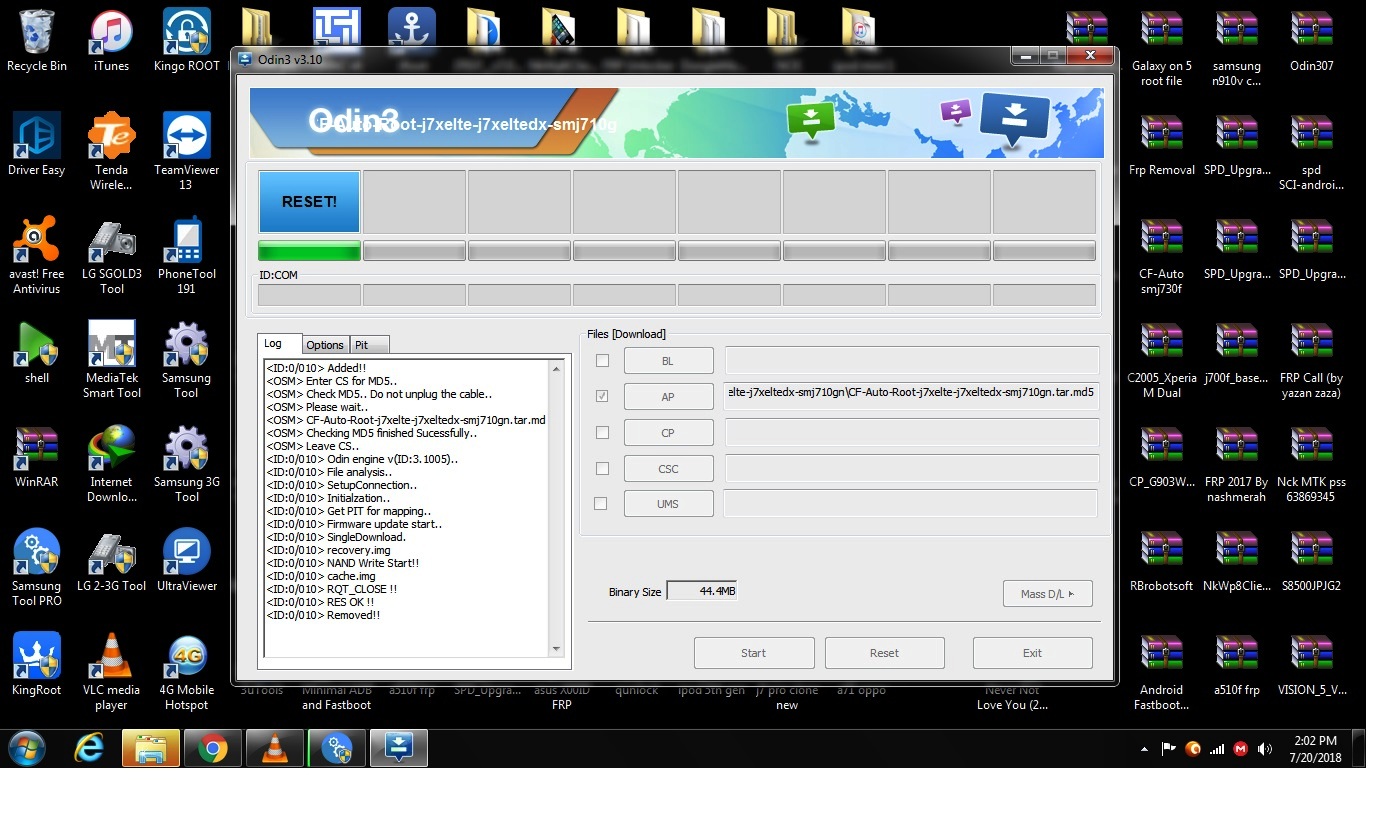Open VLC media player desktop icon
Viewport: 1388px width, 820px height.
tap(111, 671)
